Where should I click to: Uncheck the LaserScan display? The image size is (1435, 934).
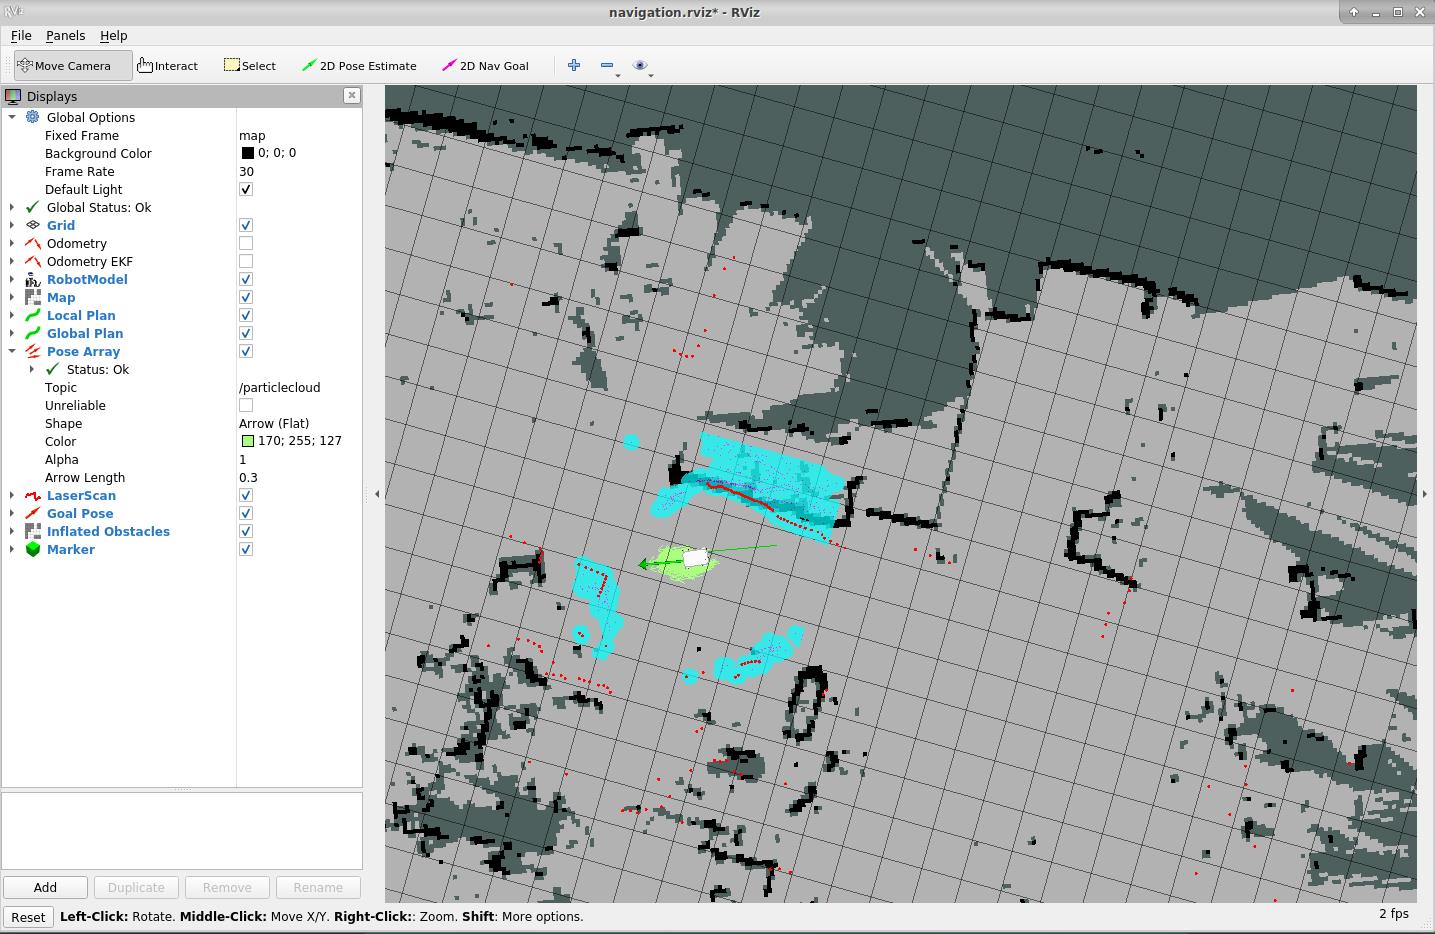tap(245, 495)
